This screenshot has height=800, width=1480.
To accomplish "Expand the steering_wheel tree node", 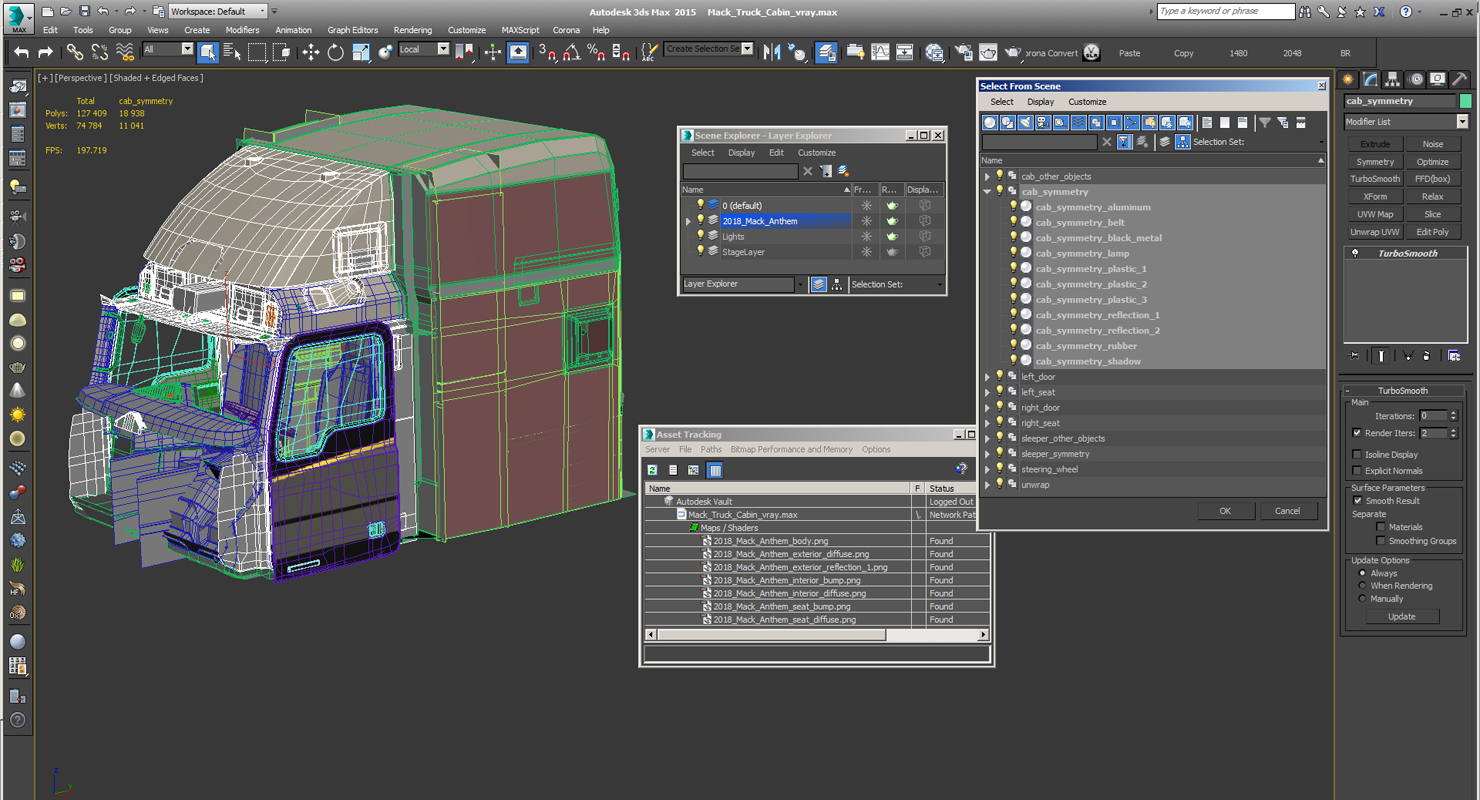I will (987, 469).
